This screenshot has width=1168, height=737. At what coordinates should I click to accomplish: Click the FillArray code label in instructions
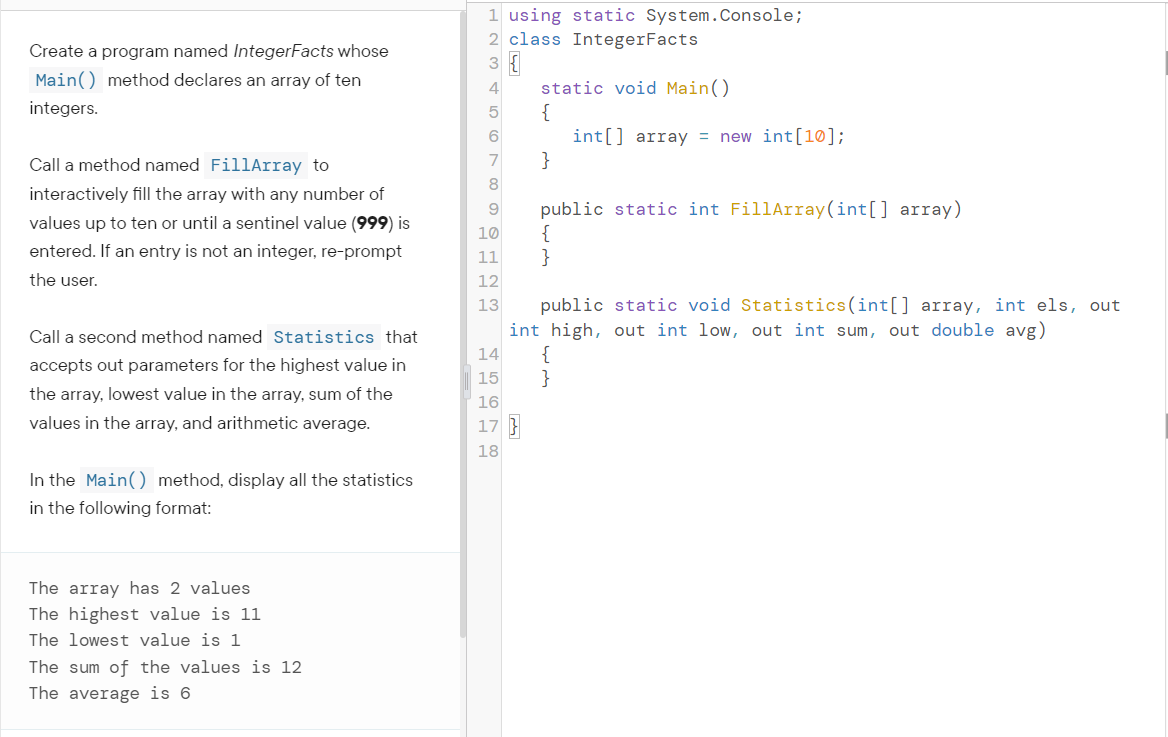(x=257, y=165)
